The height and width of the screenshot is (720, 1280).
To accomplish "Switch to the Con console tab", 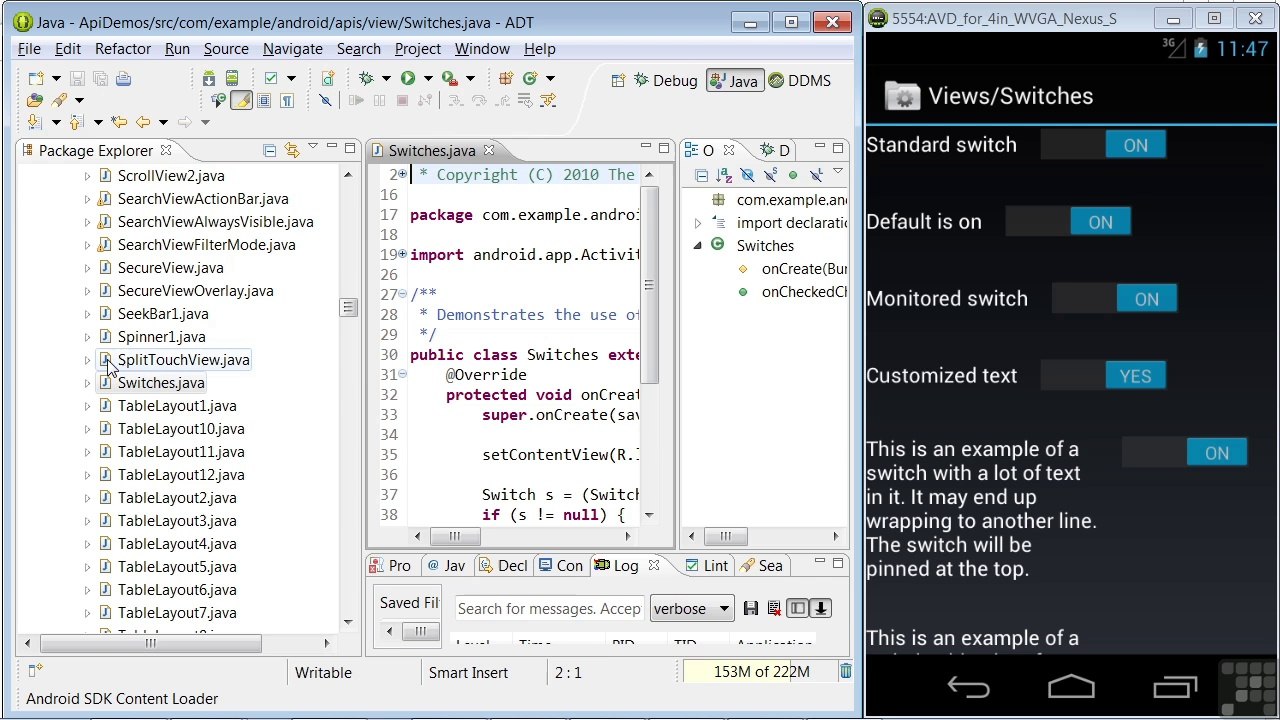I will tap(561, 566).
